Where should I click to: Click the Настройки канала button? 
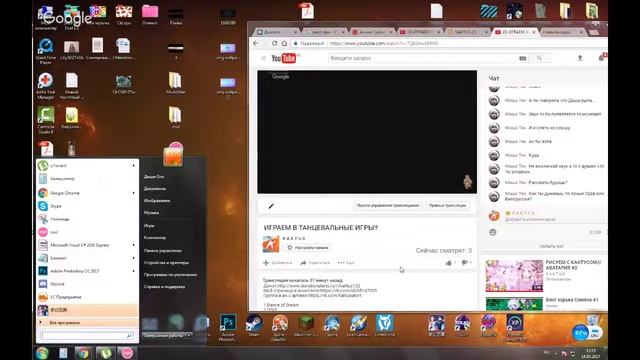[x=308, y=248]
